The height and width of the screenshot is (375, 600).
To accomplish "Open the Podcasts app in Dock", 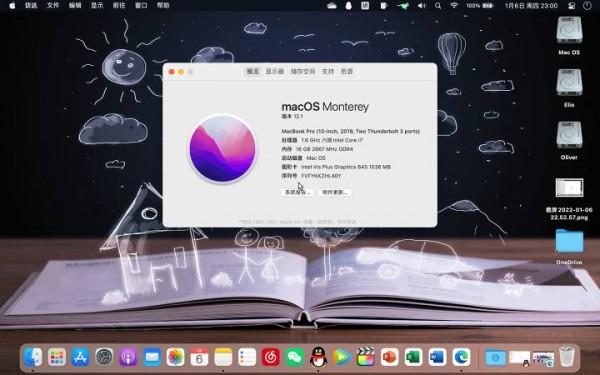I will 128,357.
